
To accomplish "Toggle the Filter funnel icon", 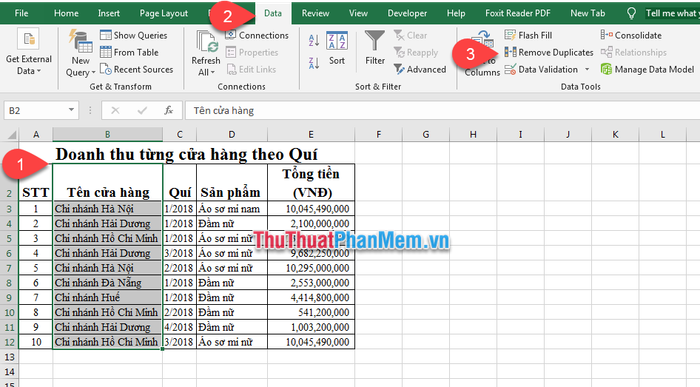I will [375, 48].
